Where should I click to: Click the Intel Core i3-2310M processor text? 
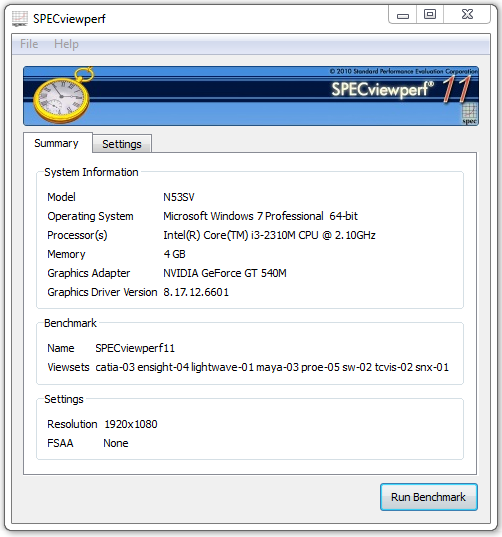269,235
